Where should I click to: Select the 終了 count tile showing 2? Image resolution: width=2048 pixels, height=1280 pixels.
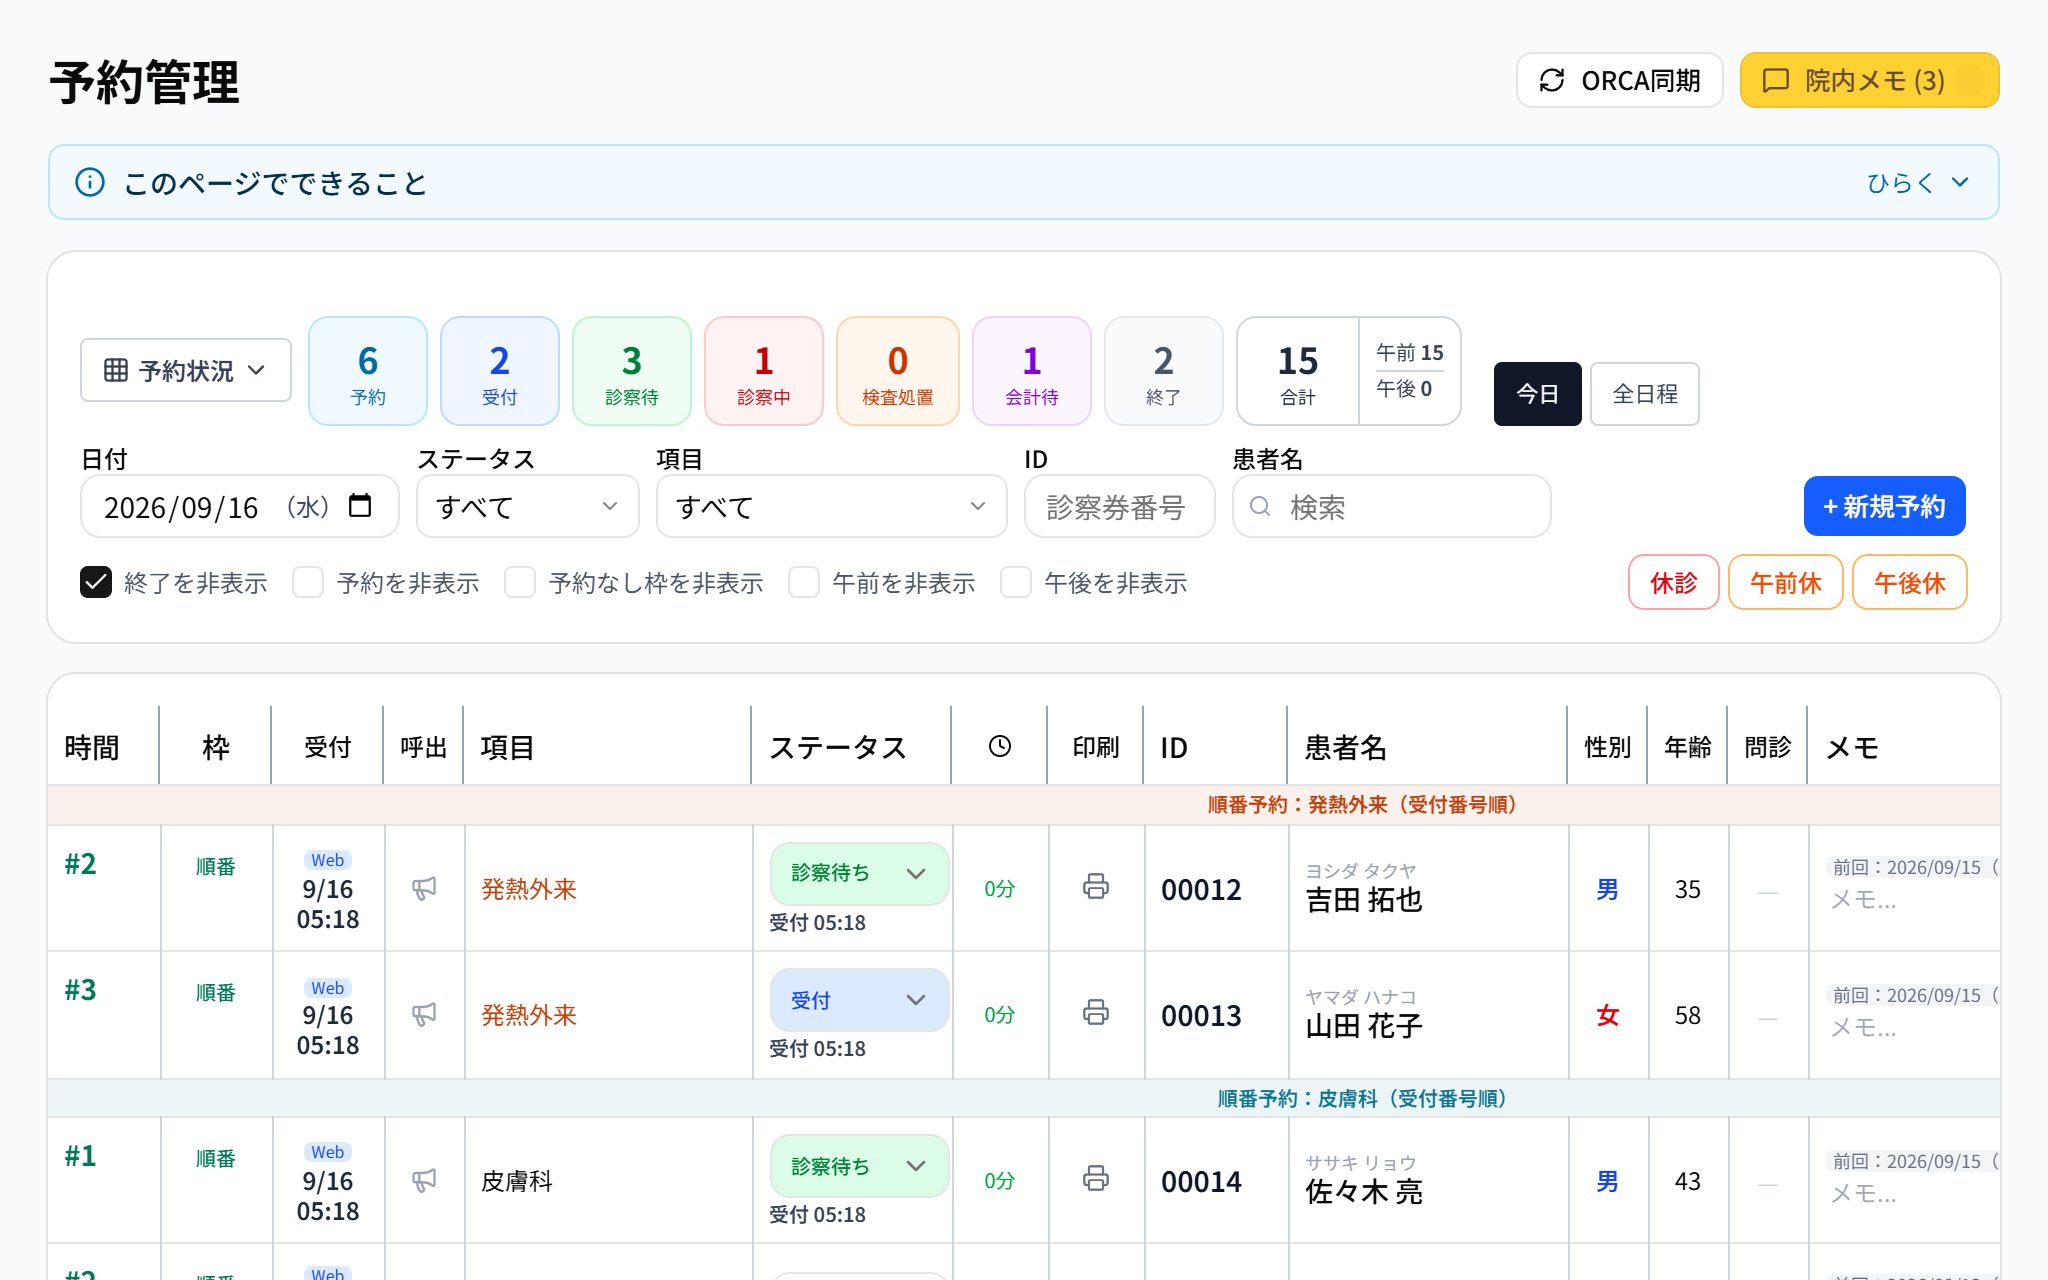(x=1164, y=371)
